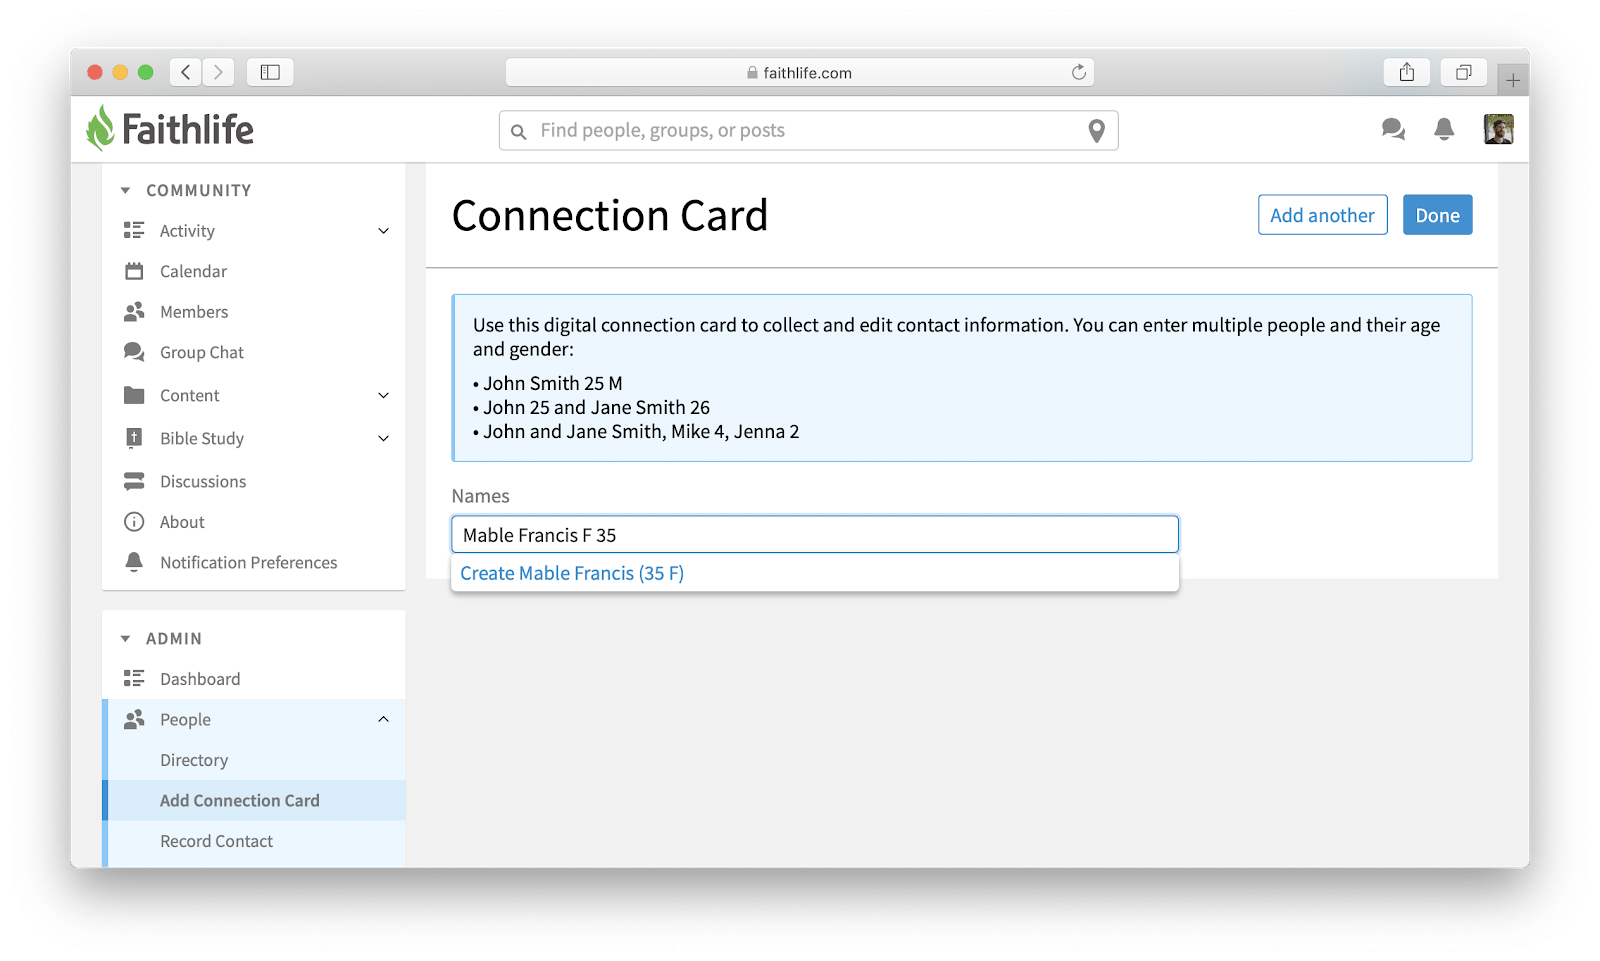Click the Add another button
The image size is (1600, 961).
[x=1322, y=215]
